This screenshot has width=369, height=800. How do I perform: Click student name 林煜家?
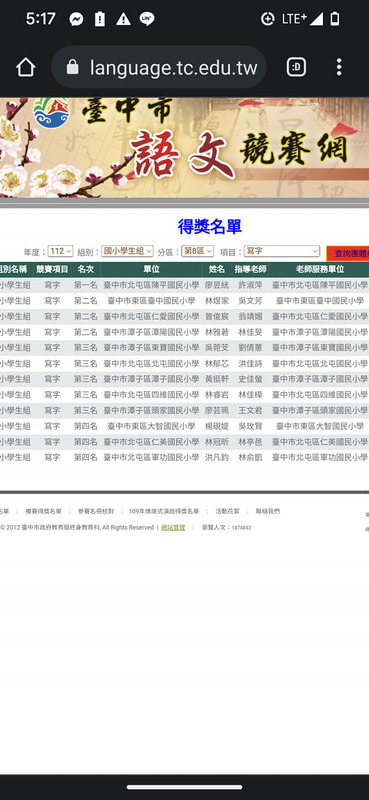point(217,301)
